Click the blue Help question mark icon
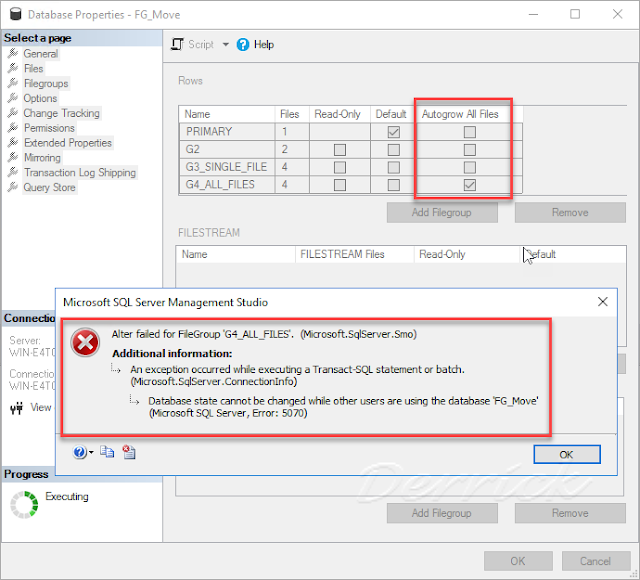640x580 pixels. click(x=242, y=44)
